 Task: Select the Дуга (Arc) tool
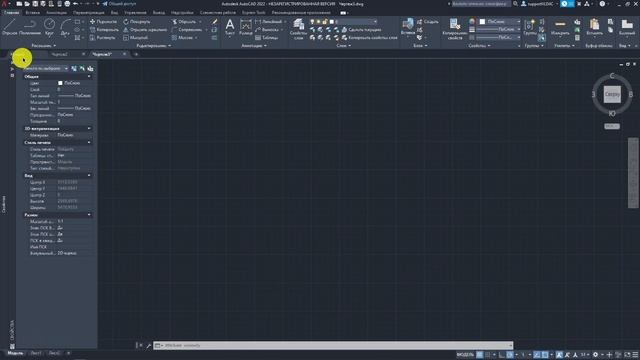pyautogui.click(x=65, y=27)
